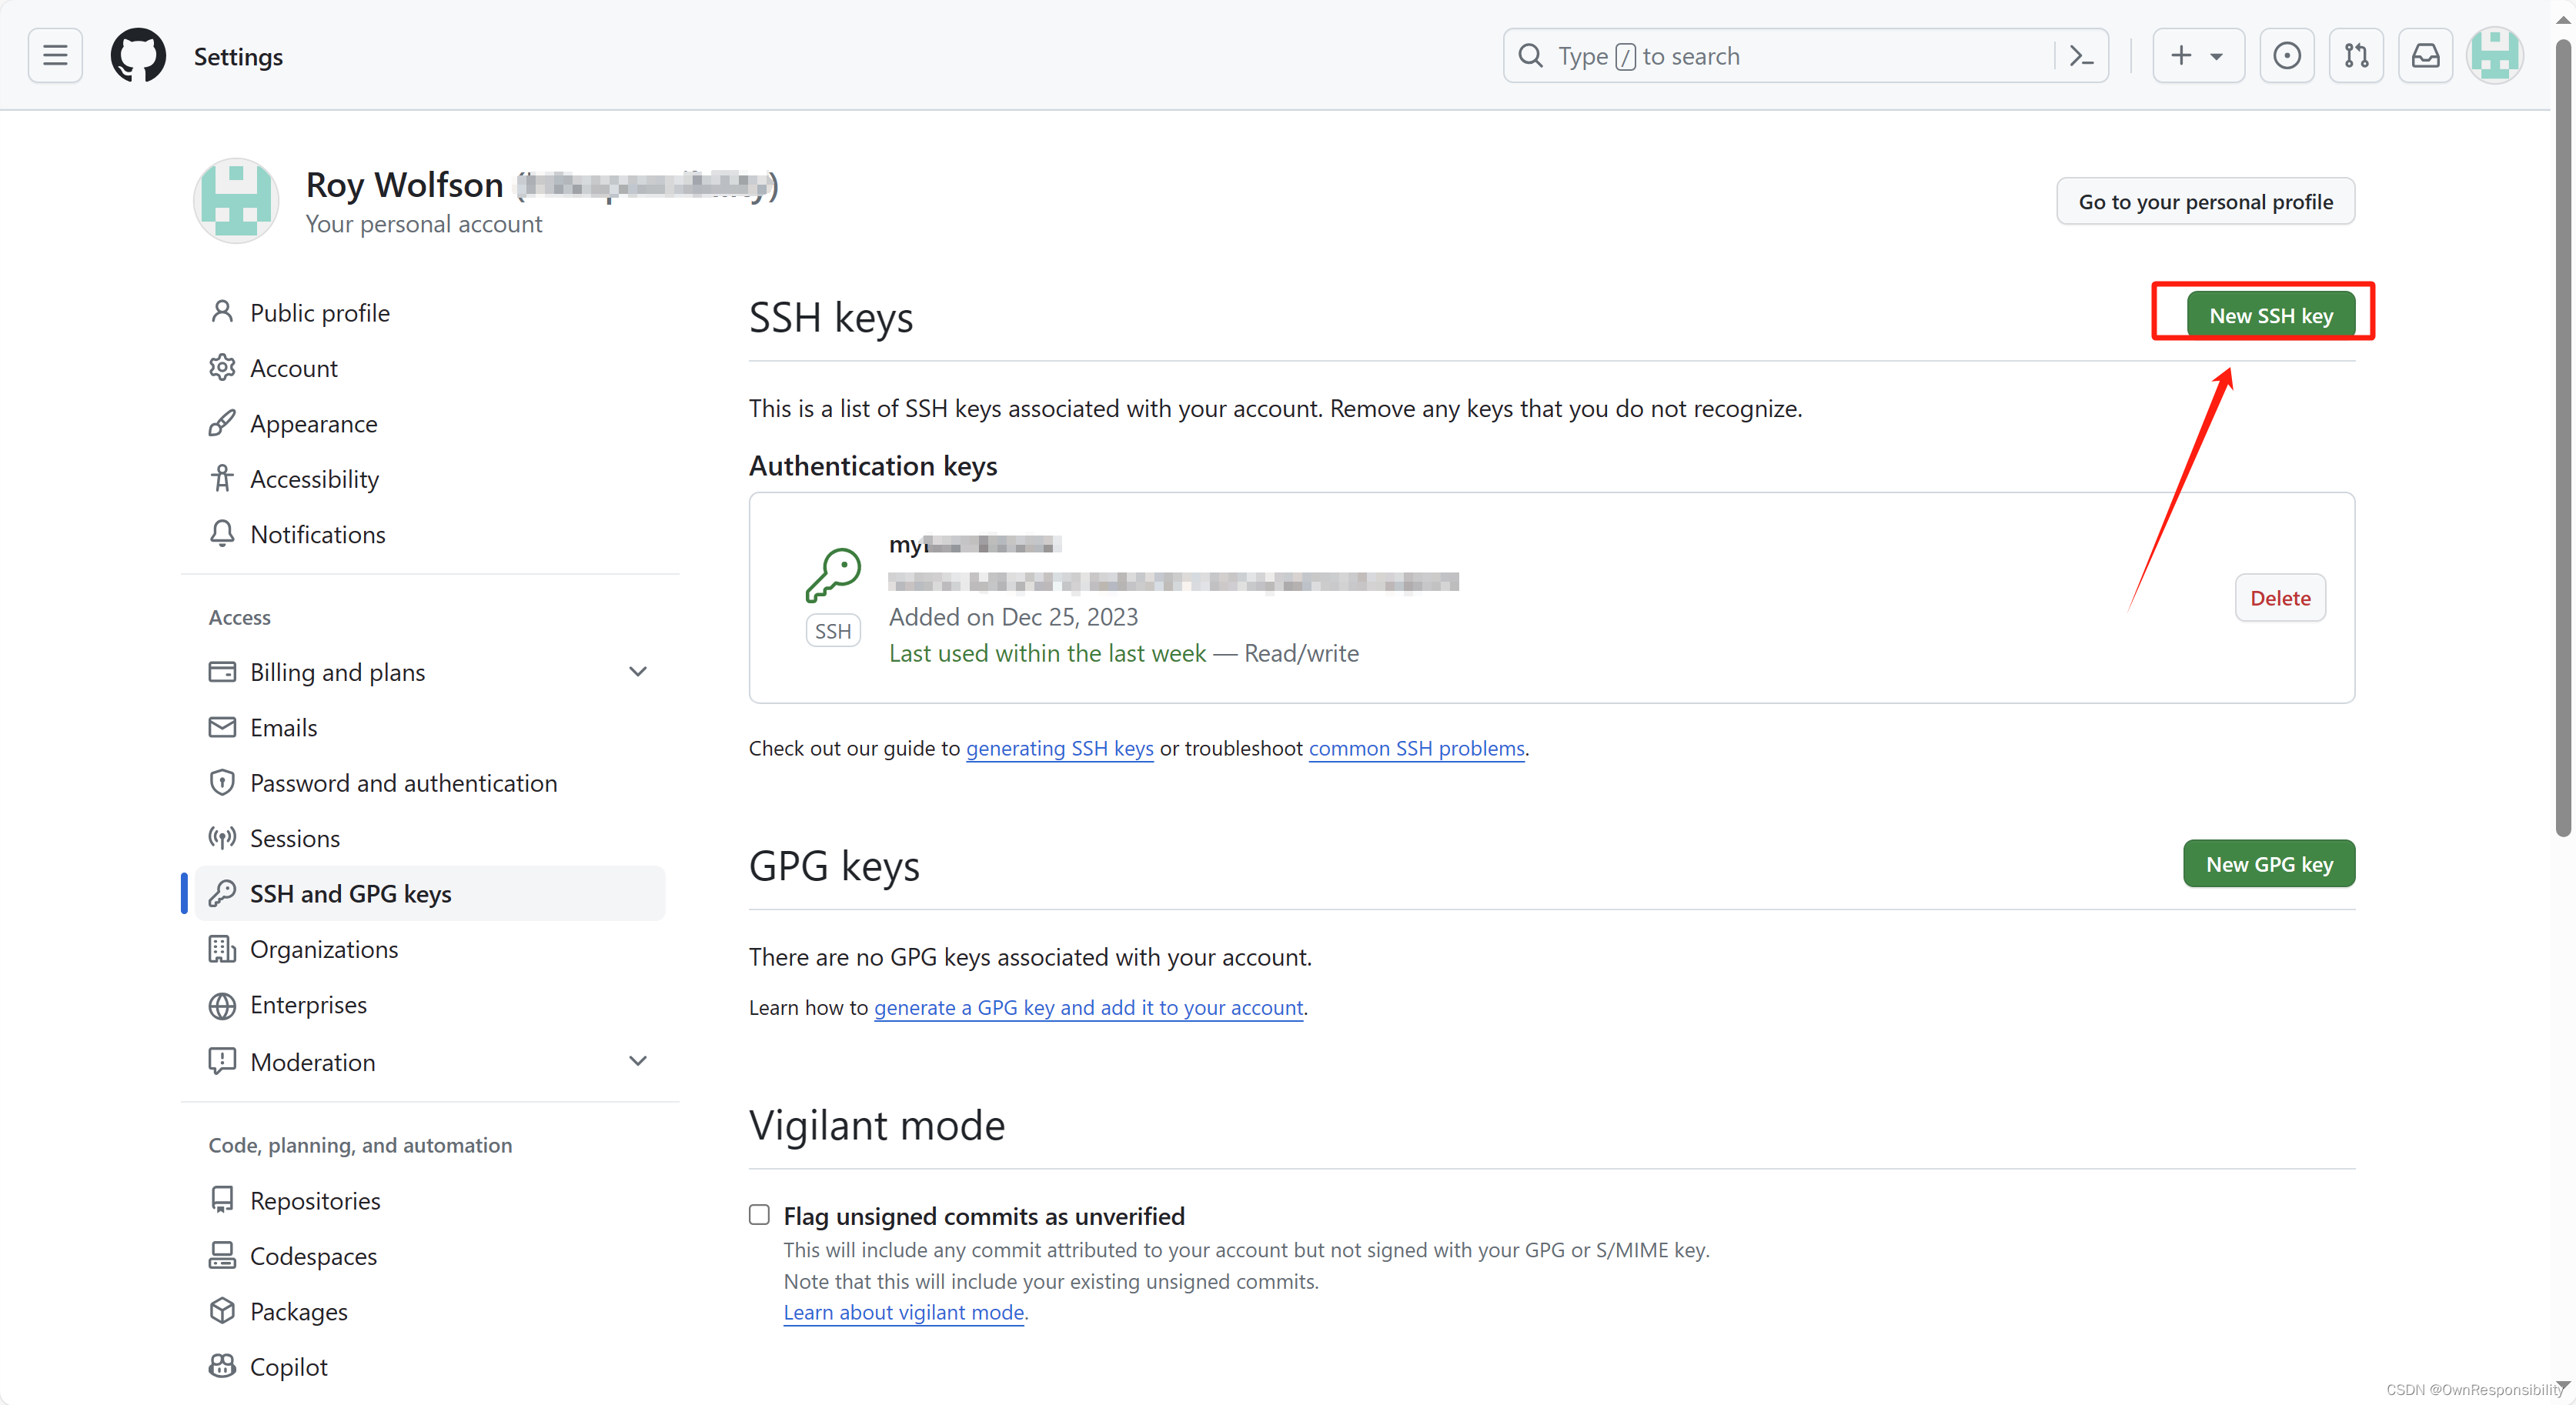2576x1405 pixels.
Task: Select Copilot from the sidebar
Action: click(x=288, y=1366)
